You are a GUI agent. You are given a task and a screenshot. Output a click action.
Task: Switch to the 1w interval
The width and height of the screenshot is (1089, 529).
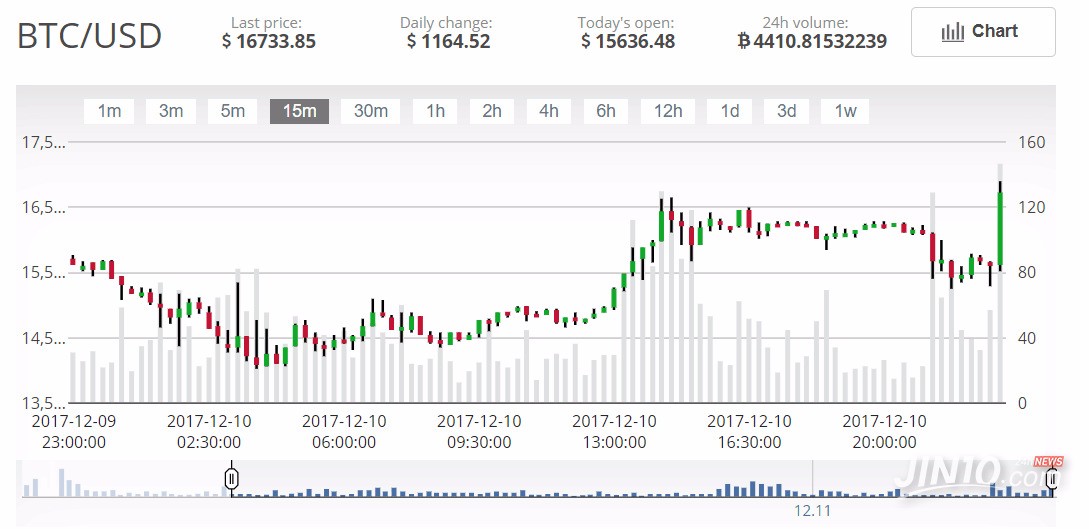point(845,111)
